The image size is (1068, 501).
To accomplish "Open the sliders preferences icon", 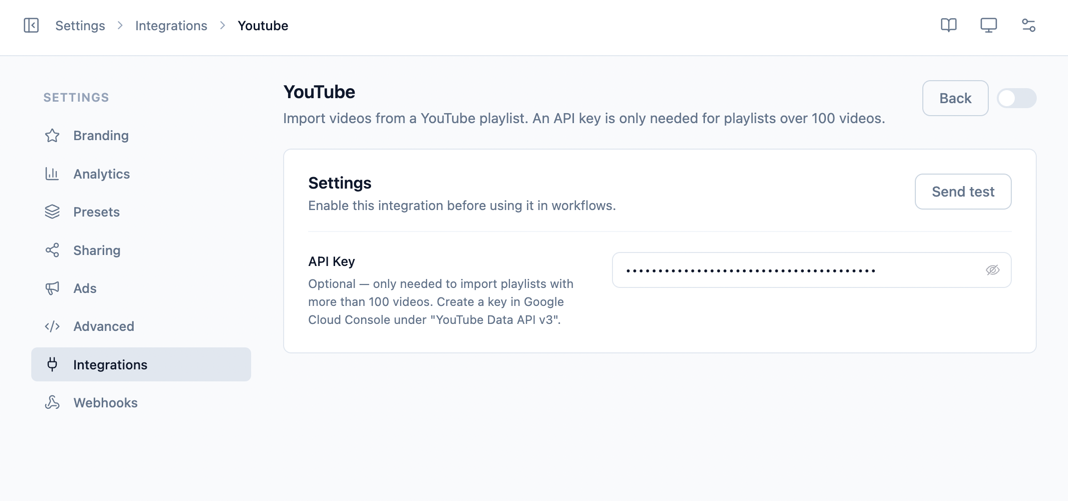I will pos(1028,25).
